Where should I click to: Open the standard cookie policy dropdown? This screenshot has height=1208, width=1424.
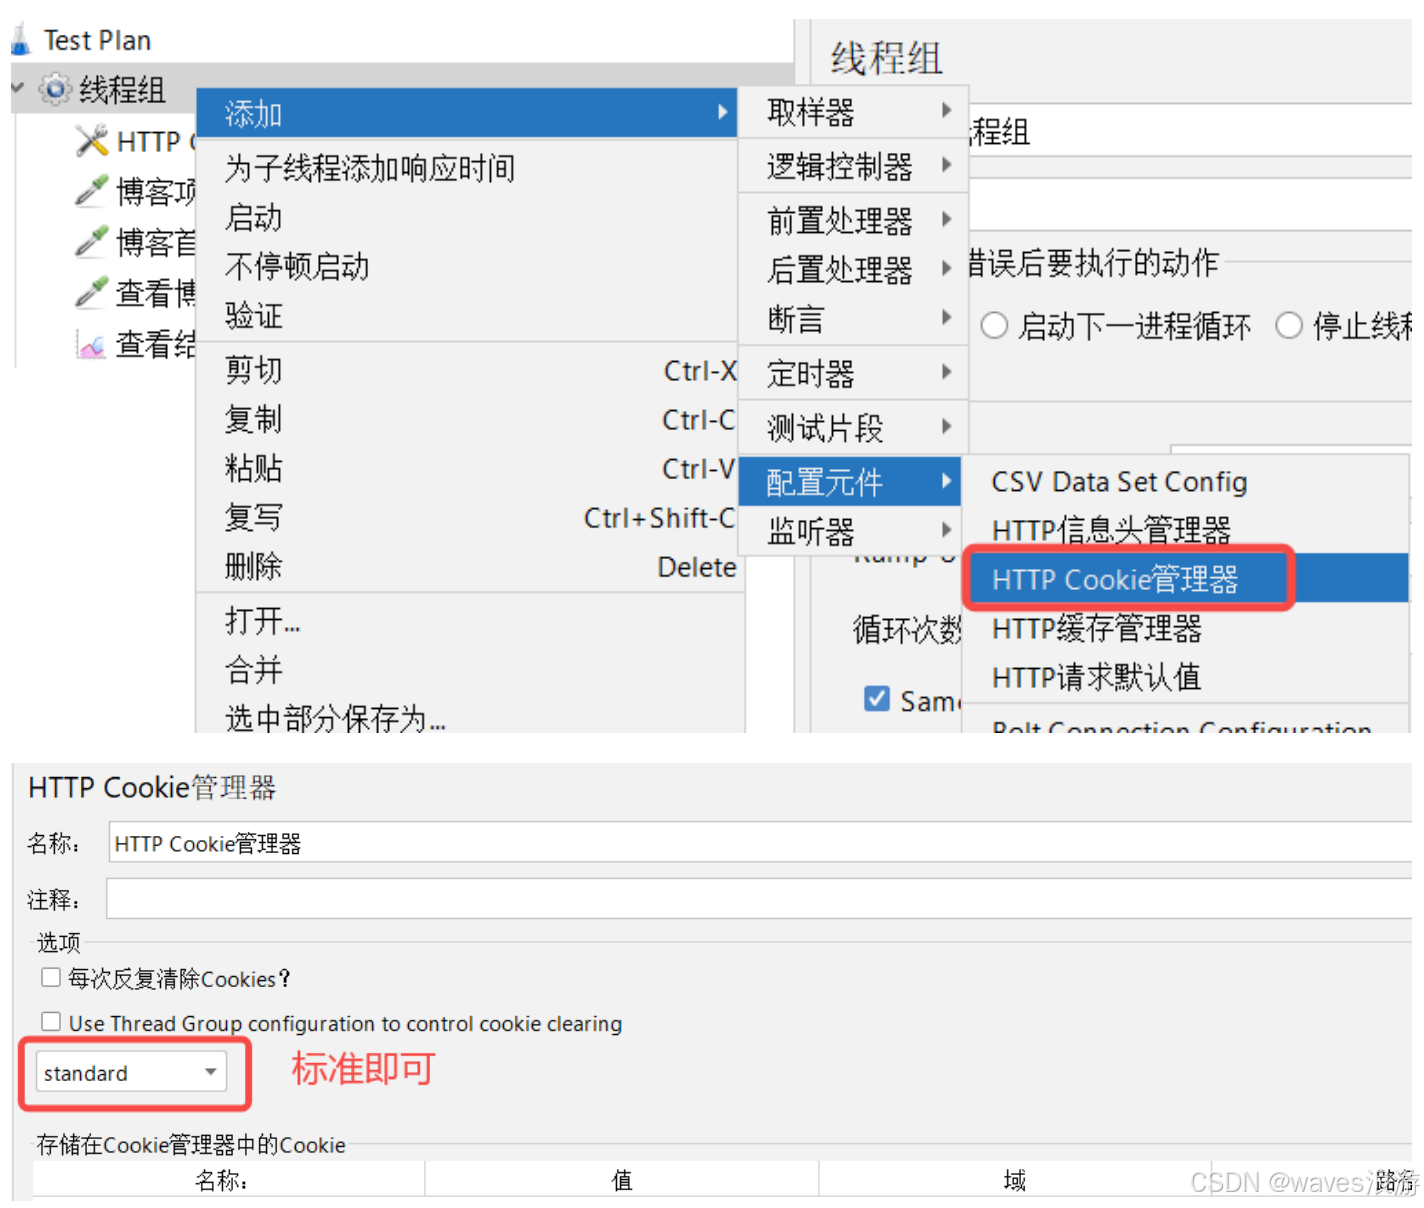131,1072
